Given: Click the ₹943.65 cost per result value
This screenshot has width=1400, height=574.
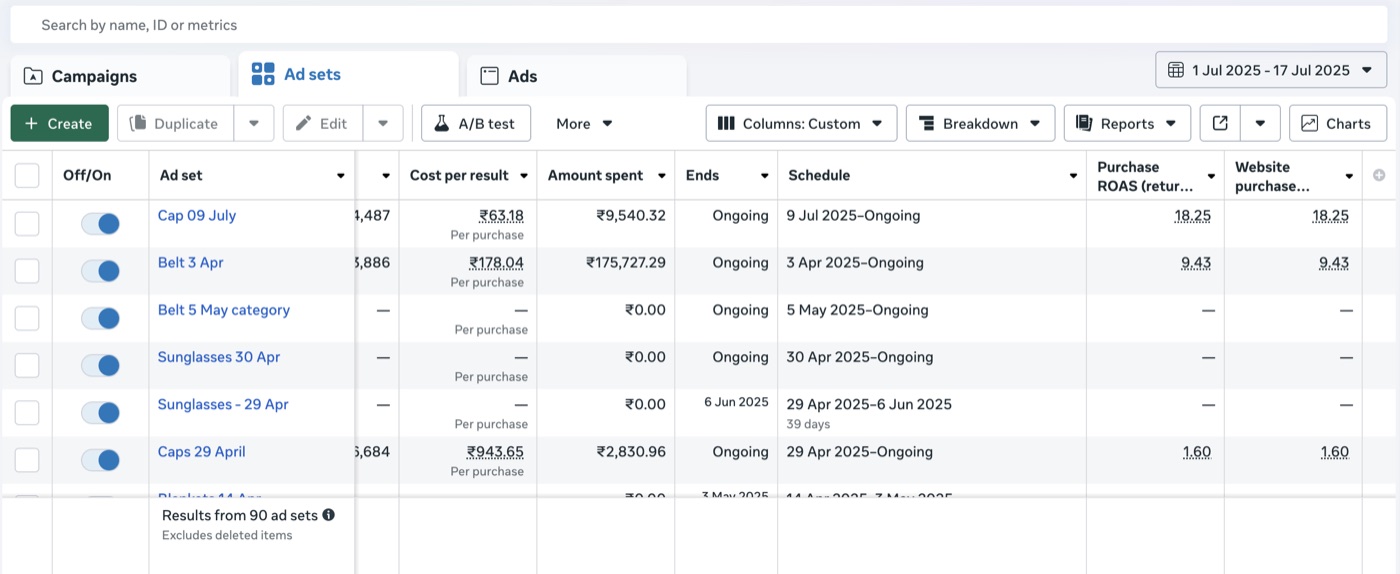Looking at the screenshot, I should tap(495, 451).
